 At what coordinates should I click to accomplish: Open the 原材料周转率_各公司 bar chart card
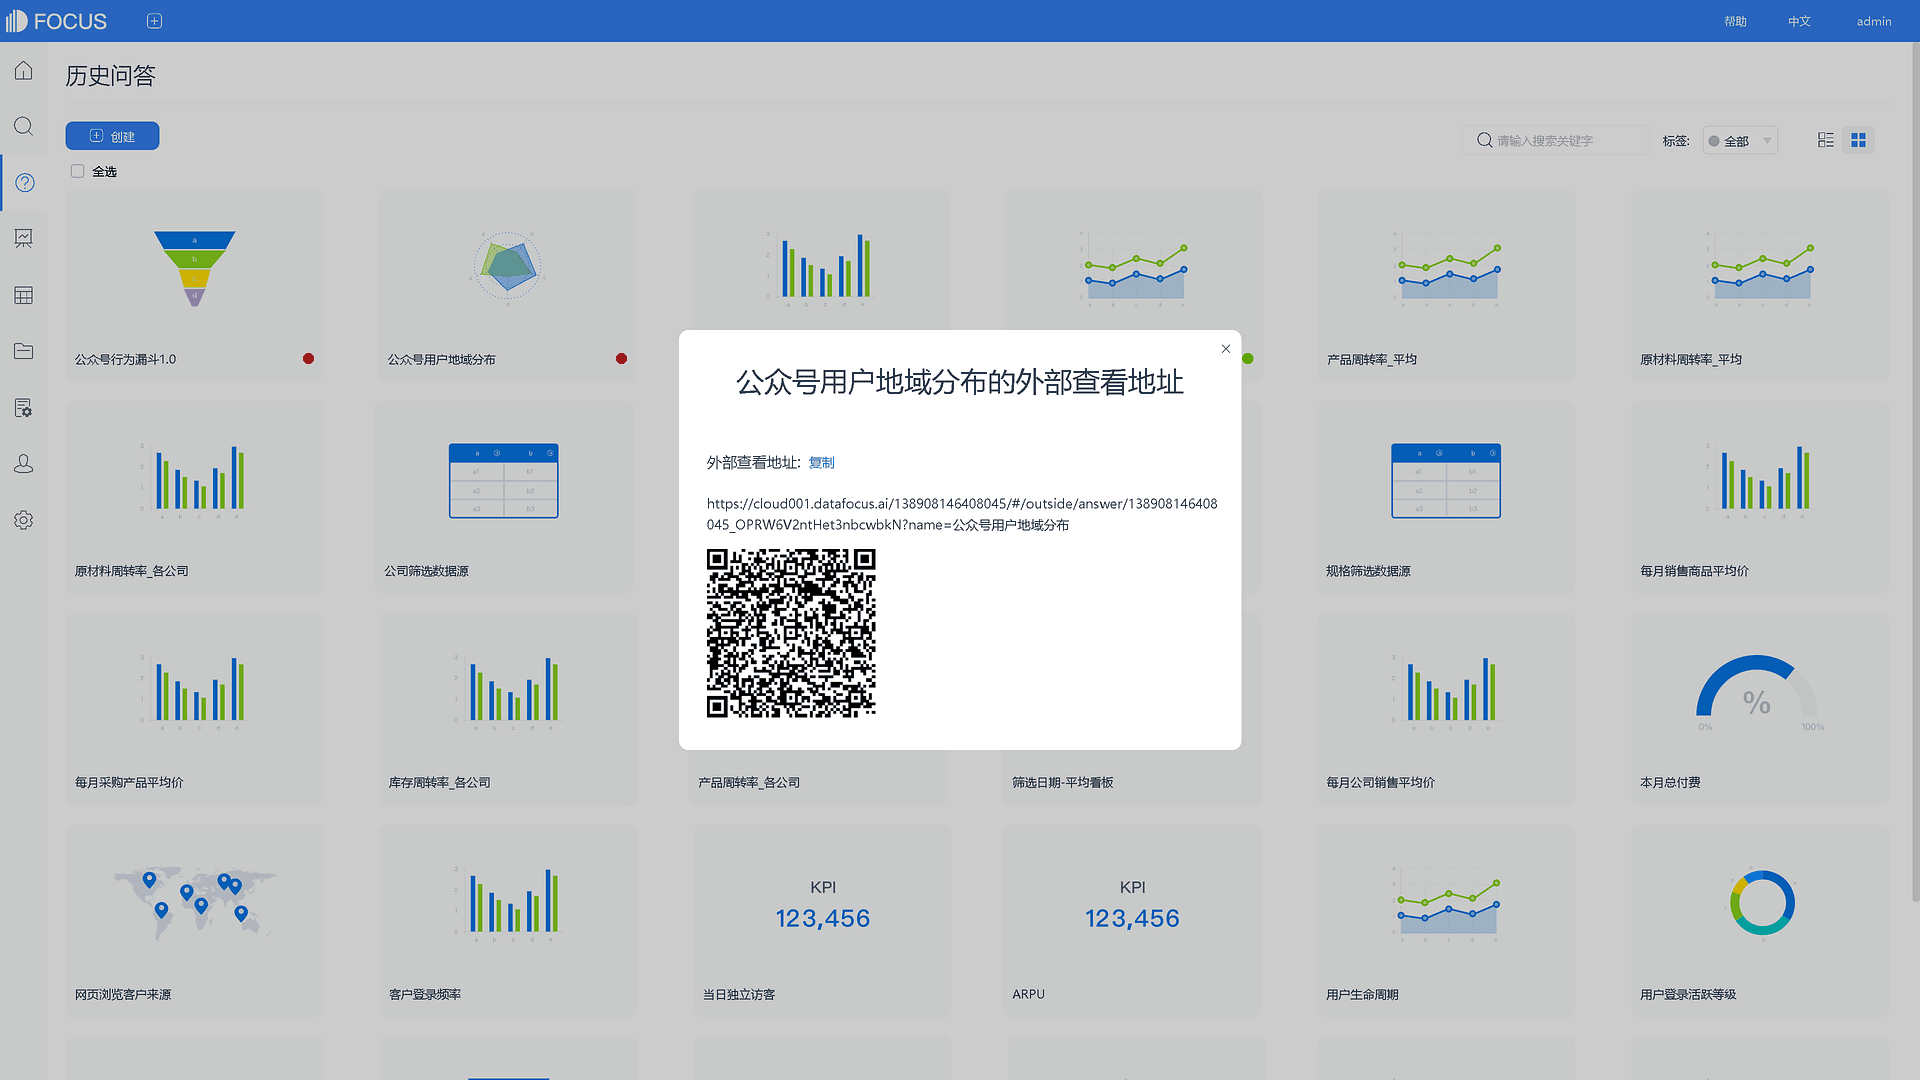point(194,498)
